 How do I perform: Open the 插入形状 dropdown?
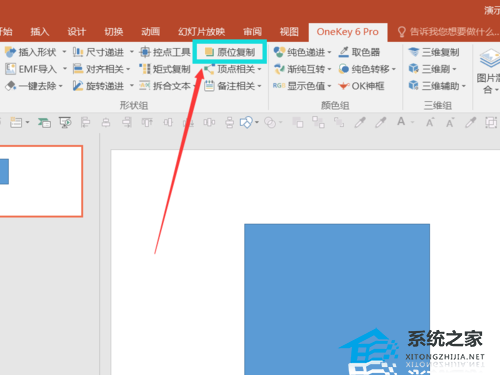(64, 52)
